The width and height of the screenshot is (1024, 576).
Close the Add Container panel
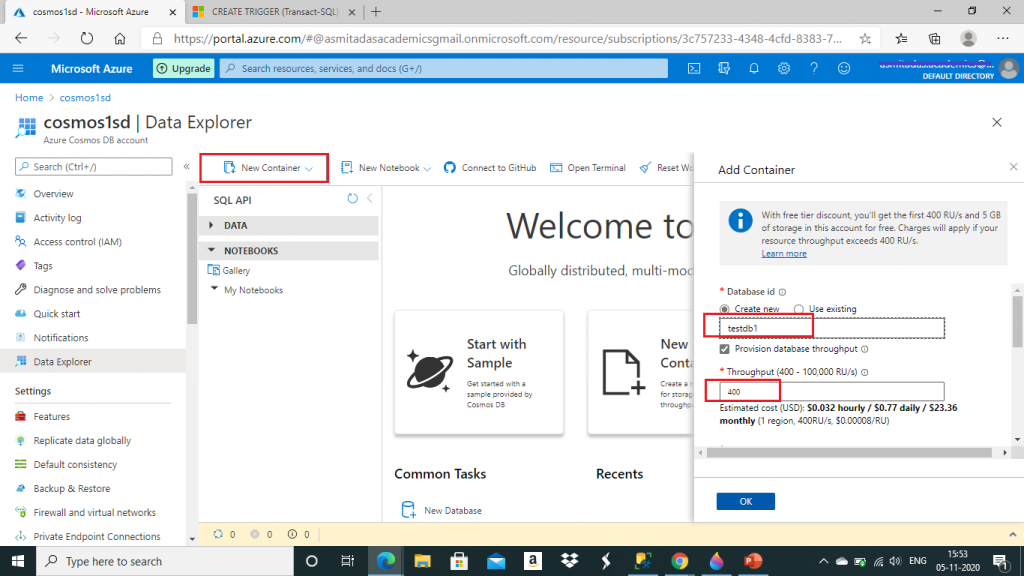1013,167
